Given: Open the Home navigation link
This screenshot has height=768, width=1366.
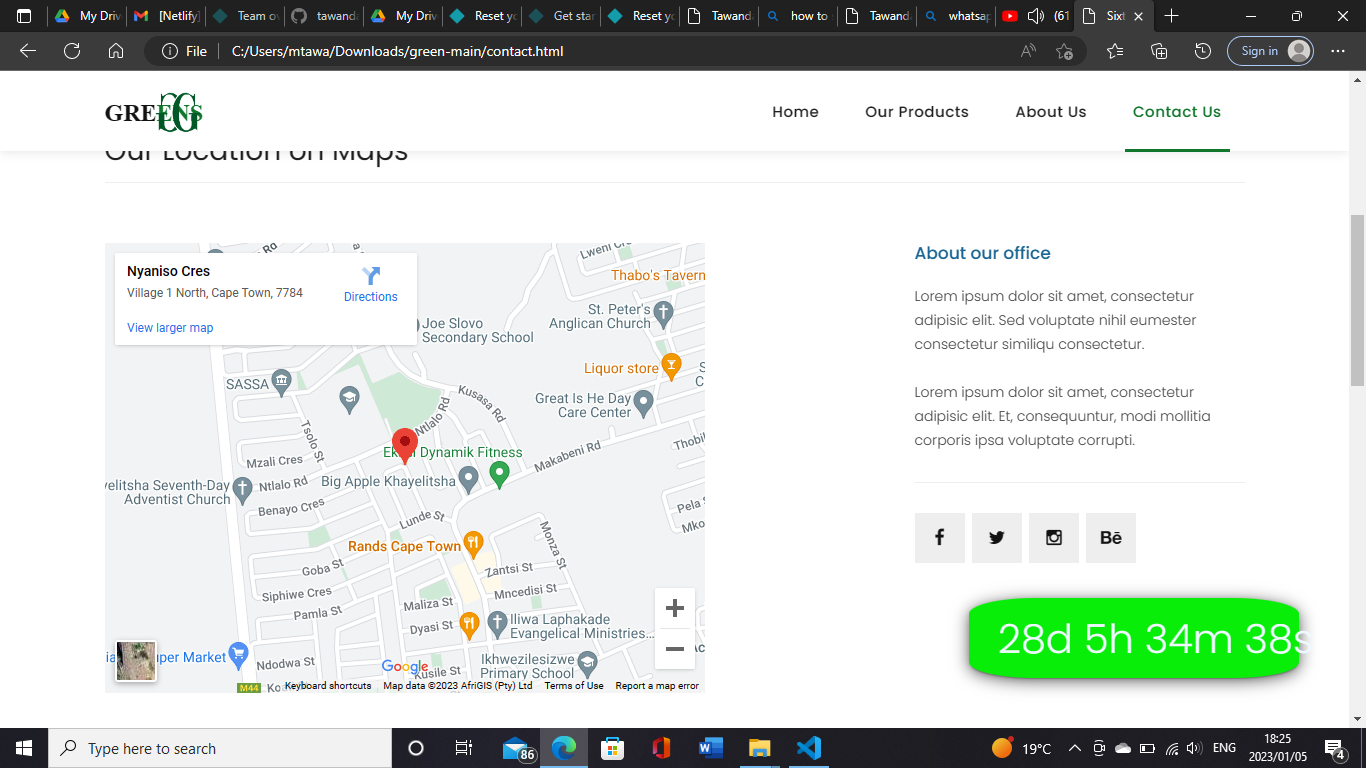Looking at the screenshot, I should 795,112.
